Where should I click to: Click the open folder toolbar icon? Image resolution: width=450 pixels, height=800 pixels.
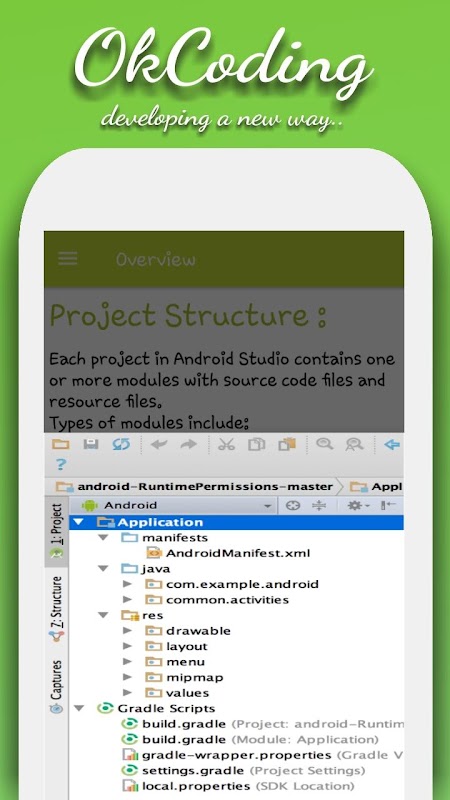[61, 444]
